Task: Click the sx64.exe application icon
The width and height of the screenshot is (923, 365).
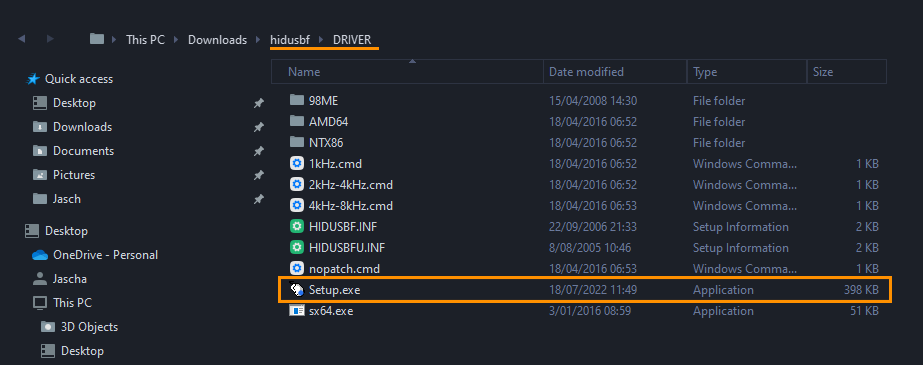Action: (x=297, y=311)
